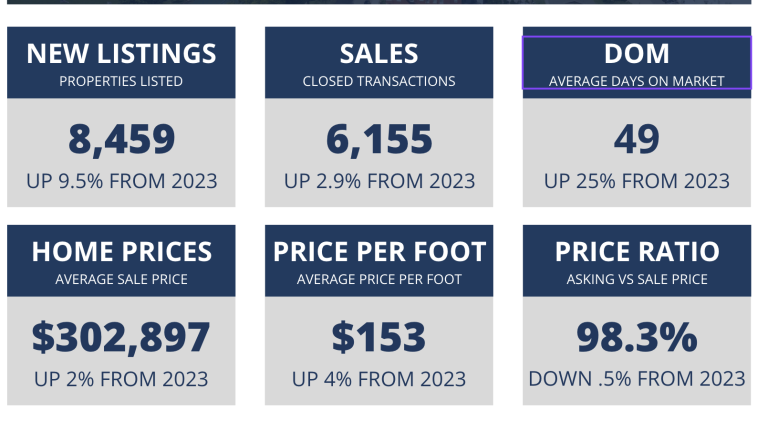
Task: Click the SALES heading text
Action: (379, 53)
